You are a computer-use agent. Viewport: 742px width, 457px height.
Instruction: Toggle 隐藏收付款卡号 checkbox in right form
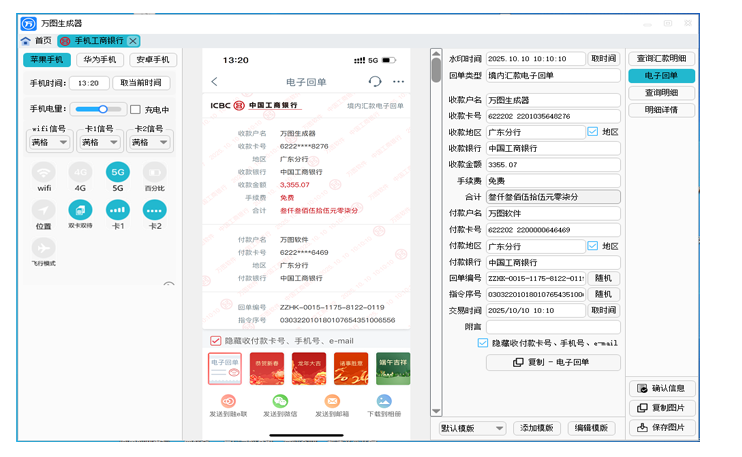coord(482,343)
